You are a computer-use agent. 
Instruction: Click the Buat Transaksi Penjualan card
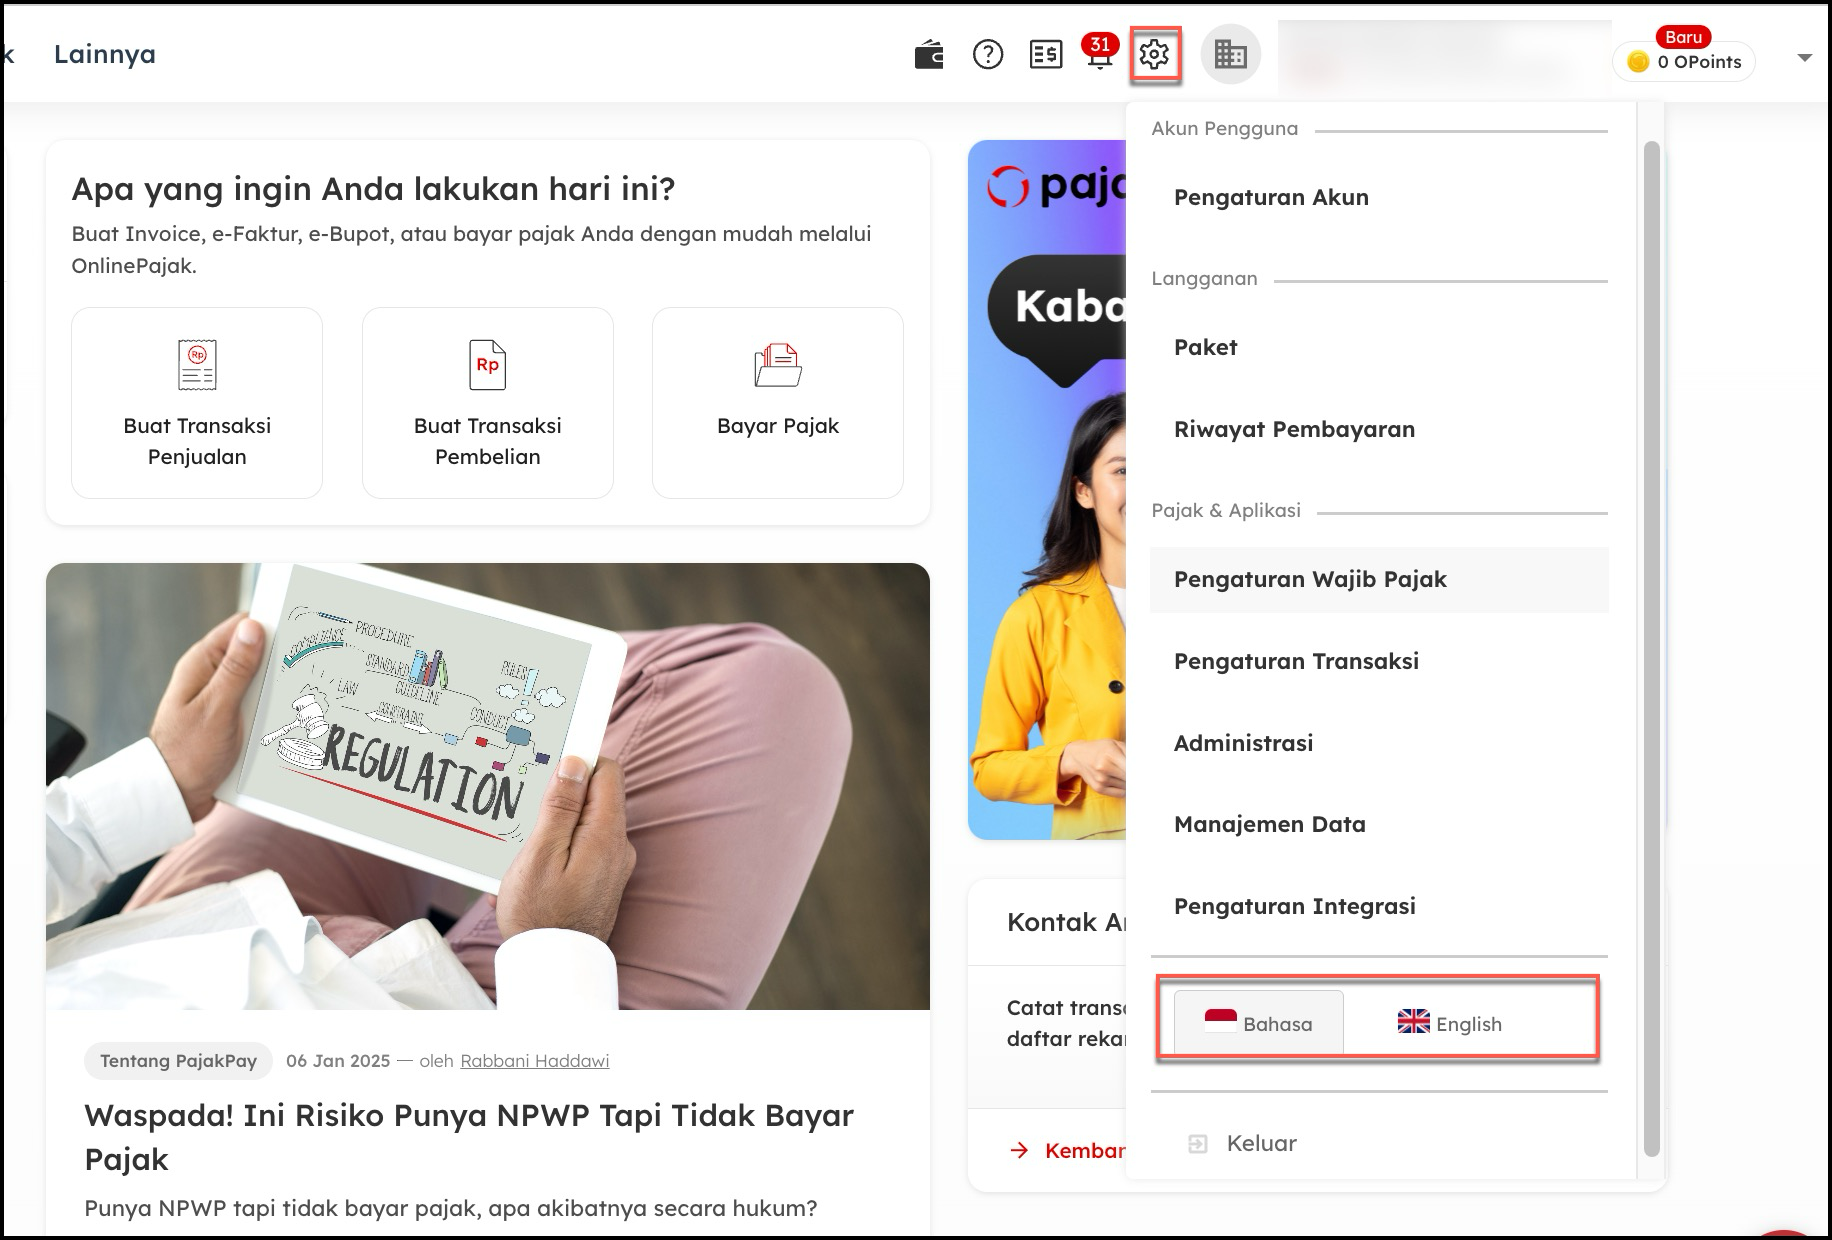coord(197,403)
